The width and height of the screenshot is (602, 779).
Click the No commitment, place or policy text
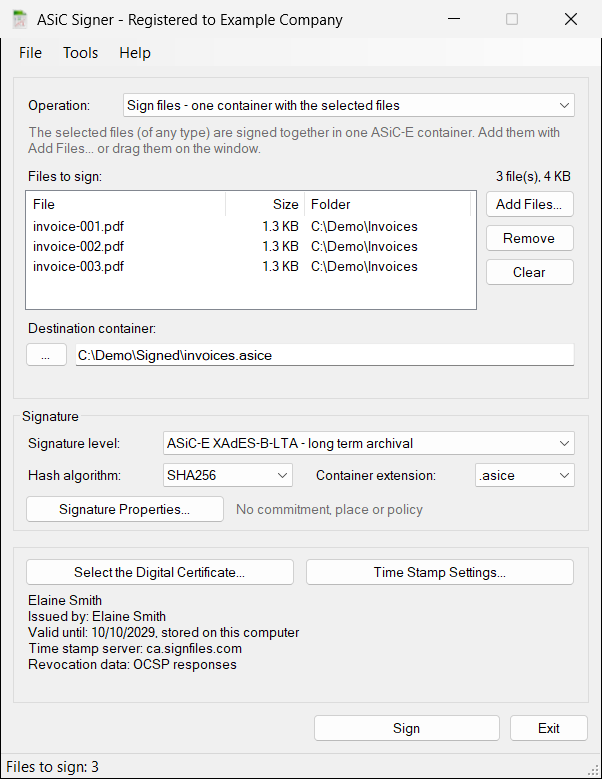[x=329, y=509]
